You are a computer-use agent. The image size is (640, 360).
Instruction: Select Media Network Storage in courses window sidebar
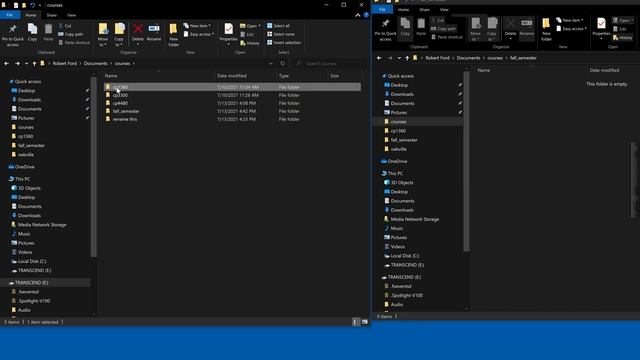point(42,225)
